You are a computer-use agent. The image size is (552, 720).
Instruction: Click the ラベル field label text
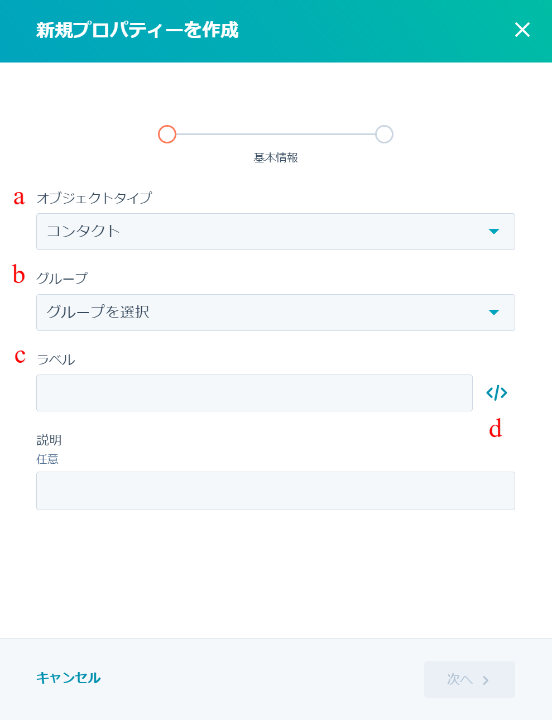point(56,360)
